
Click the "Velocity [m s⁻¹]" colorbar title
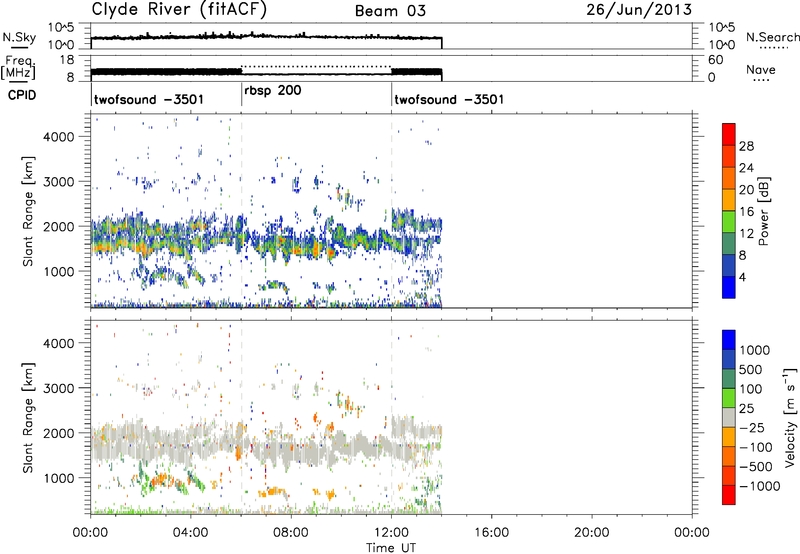(791, 417)
